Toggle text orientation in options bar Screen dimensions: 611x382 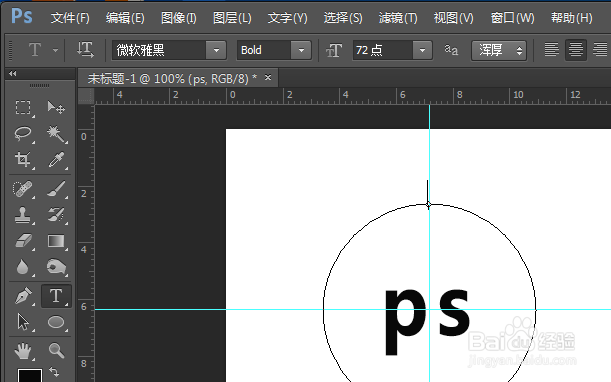pos(85,50)
